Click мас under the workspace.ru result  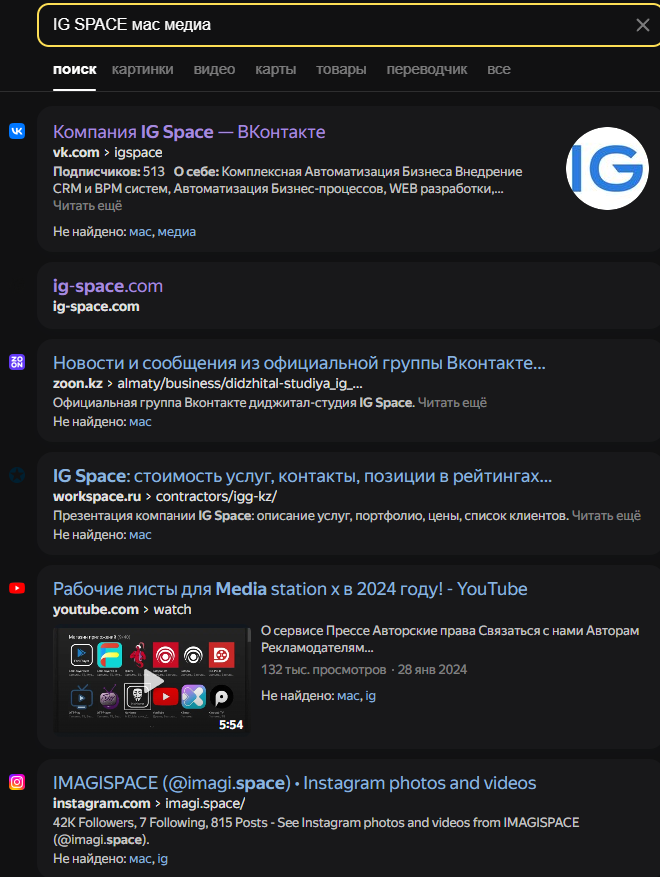(140, 535)
